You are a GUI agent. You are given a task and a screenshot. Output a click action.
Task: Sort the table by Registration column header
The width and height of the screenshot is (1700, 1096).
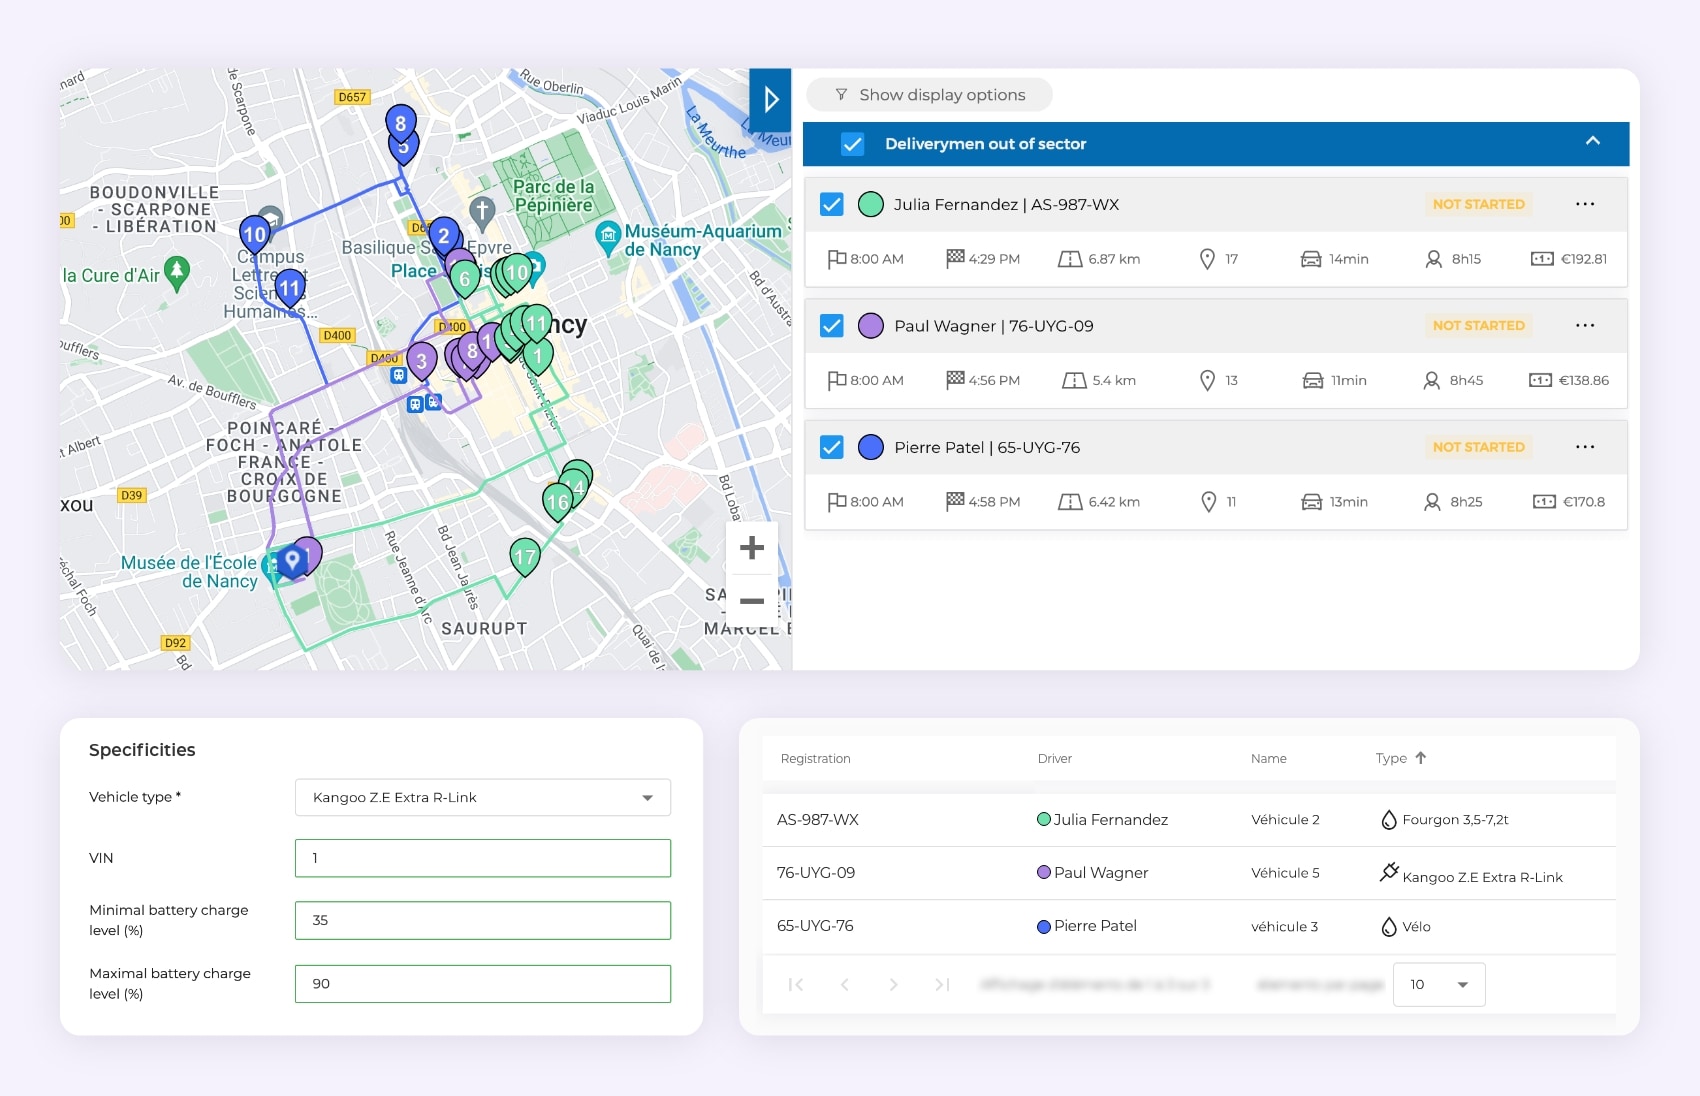click(x=815, y=759)
